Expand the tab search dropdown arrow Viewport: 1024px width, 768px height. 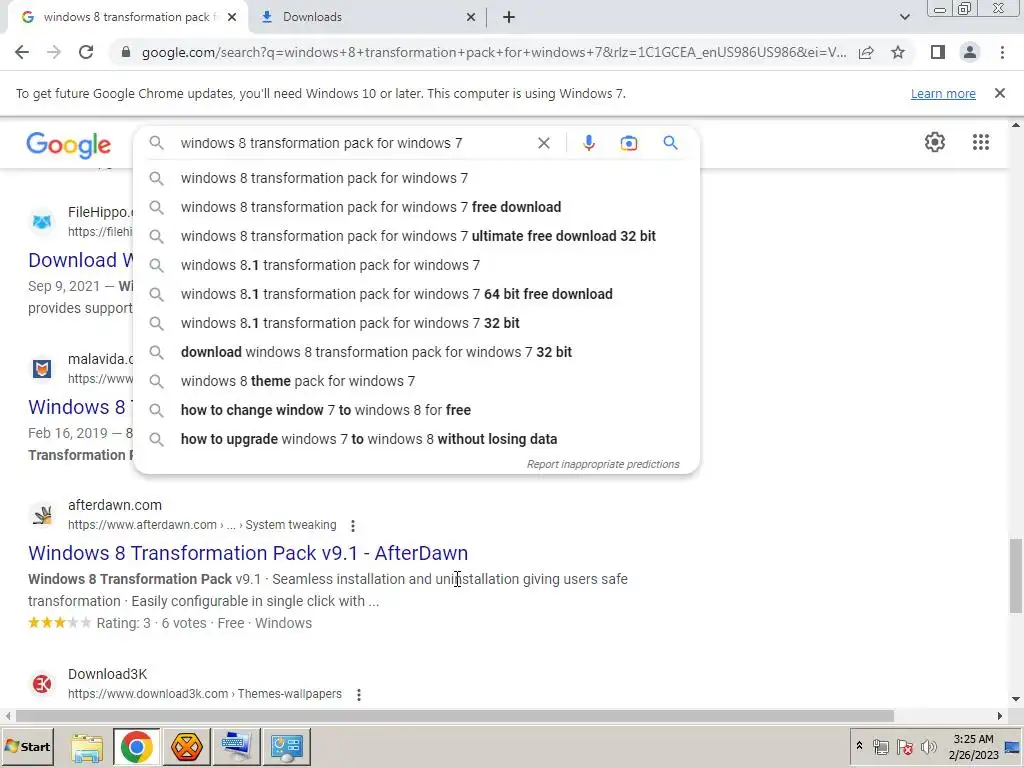(904, 17)
